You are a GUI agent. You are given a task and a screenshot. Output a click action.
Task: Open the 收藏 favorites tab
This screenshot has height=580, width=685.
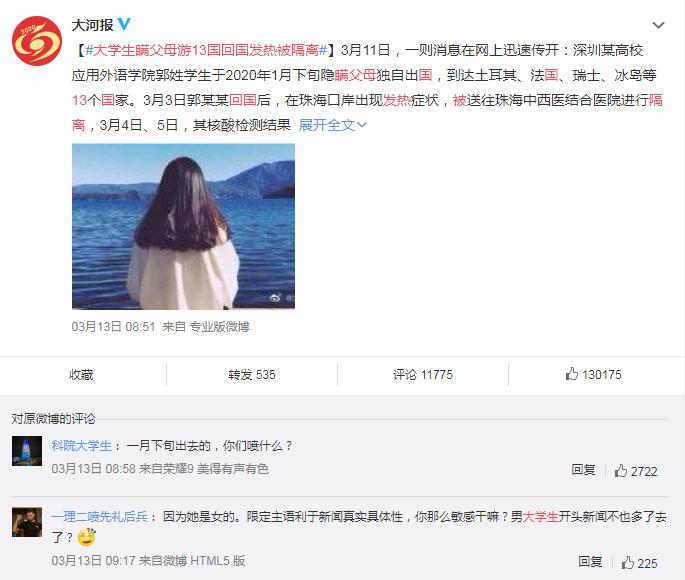tap(81, 375)
